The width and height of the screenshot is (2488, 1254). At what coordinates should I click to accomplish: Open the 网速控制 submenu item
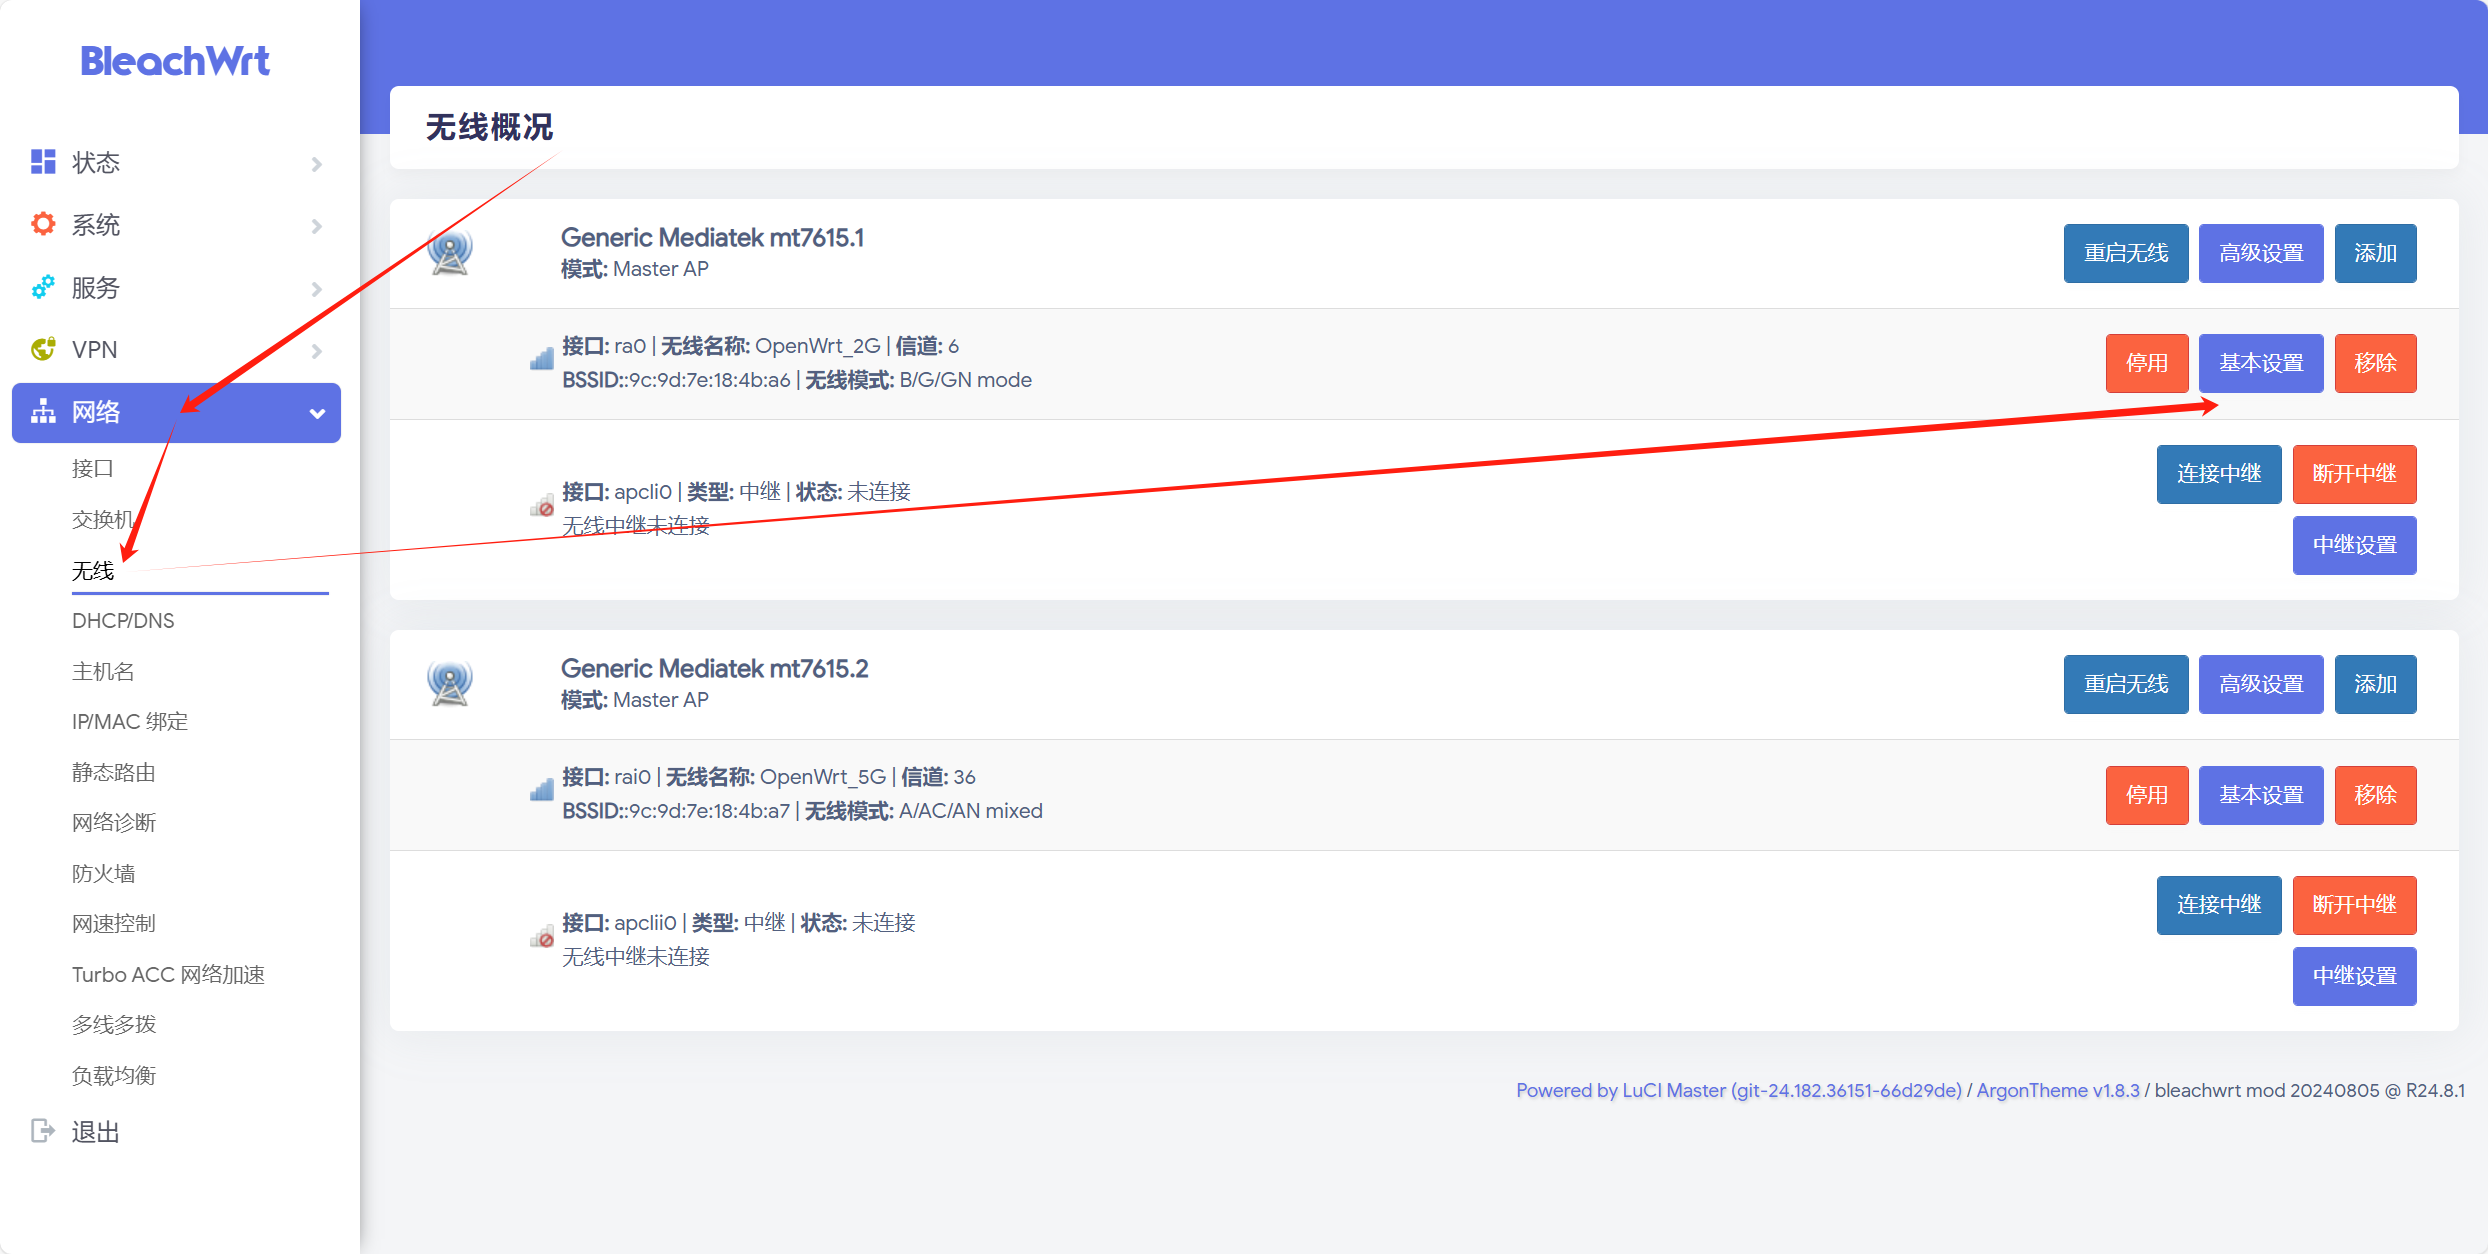coord(114,923)
